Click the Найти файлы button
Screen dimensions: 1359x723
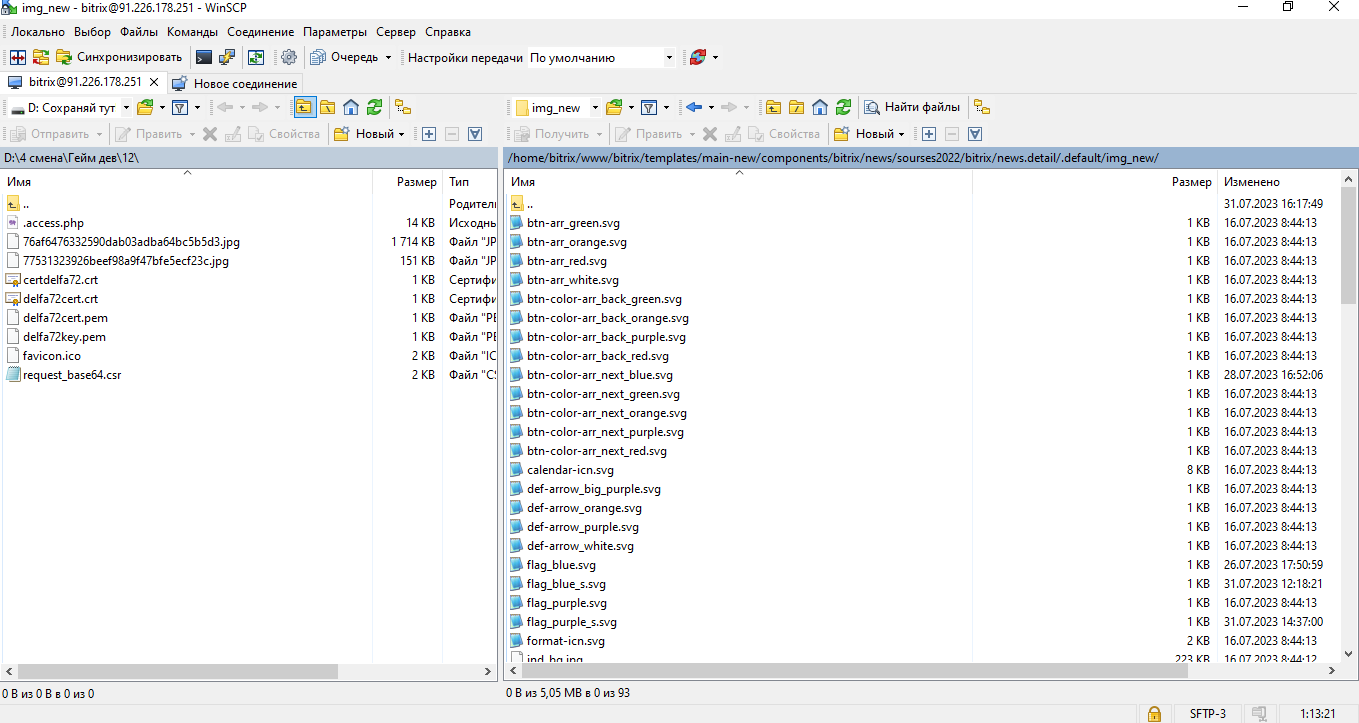pyautogui.click(x=912, y=107)
